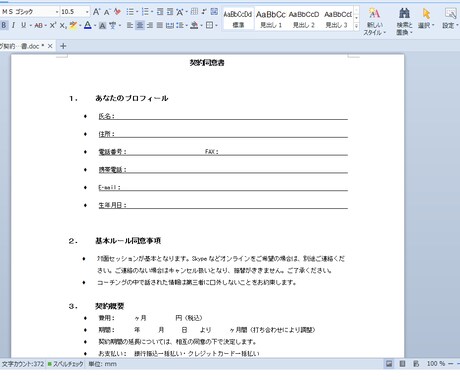Close the .doc document tab
Viewport: 460px width, 380px height.
[x=50, y=46]
